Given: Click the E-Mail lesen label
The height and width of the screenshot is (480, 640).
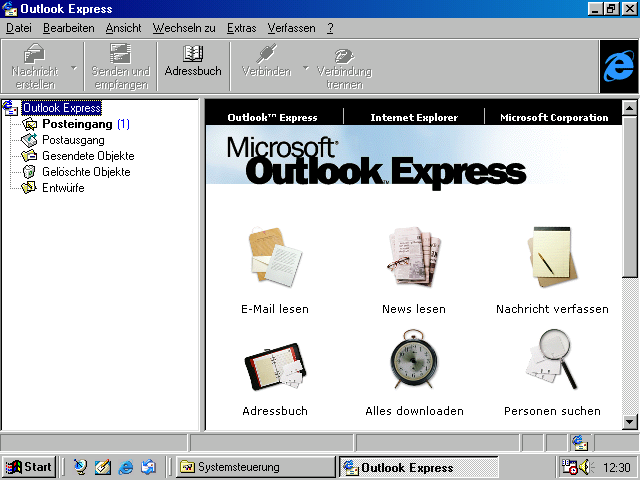Looking at the screenshot, I should pos(275,309).
